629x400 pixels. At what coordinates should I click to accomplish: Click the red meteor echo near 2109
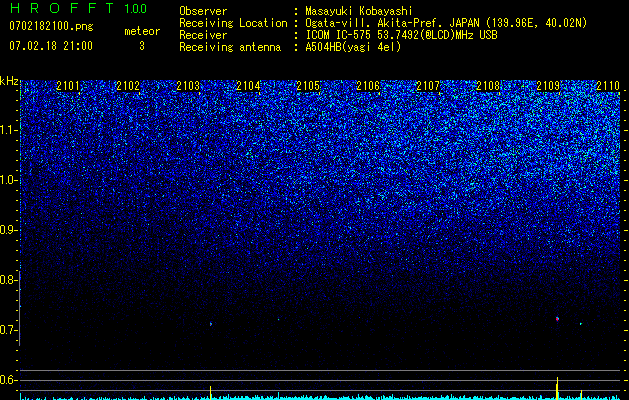[x=557, y=319]
